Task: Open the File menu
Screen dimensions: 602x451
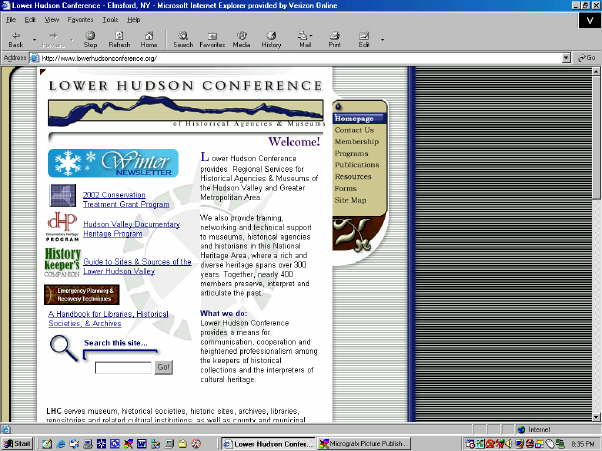Action: click(11, 20)
